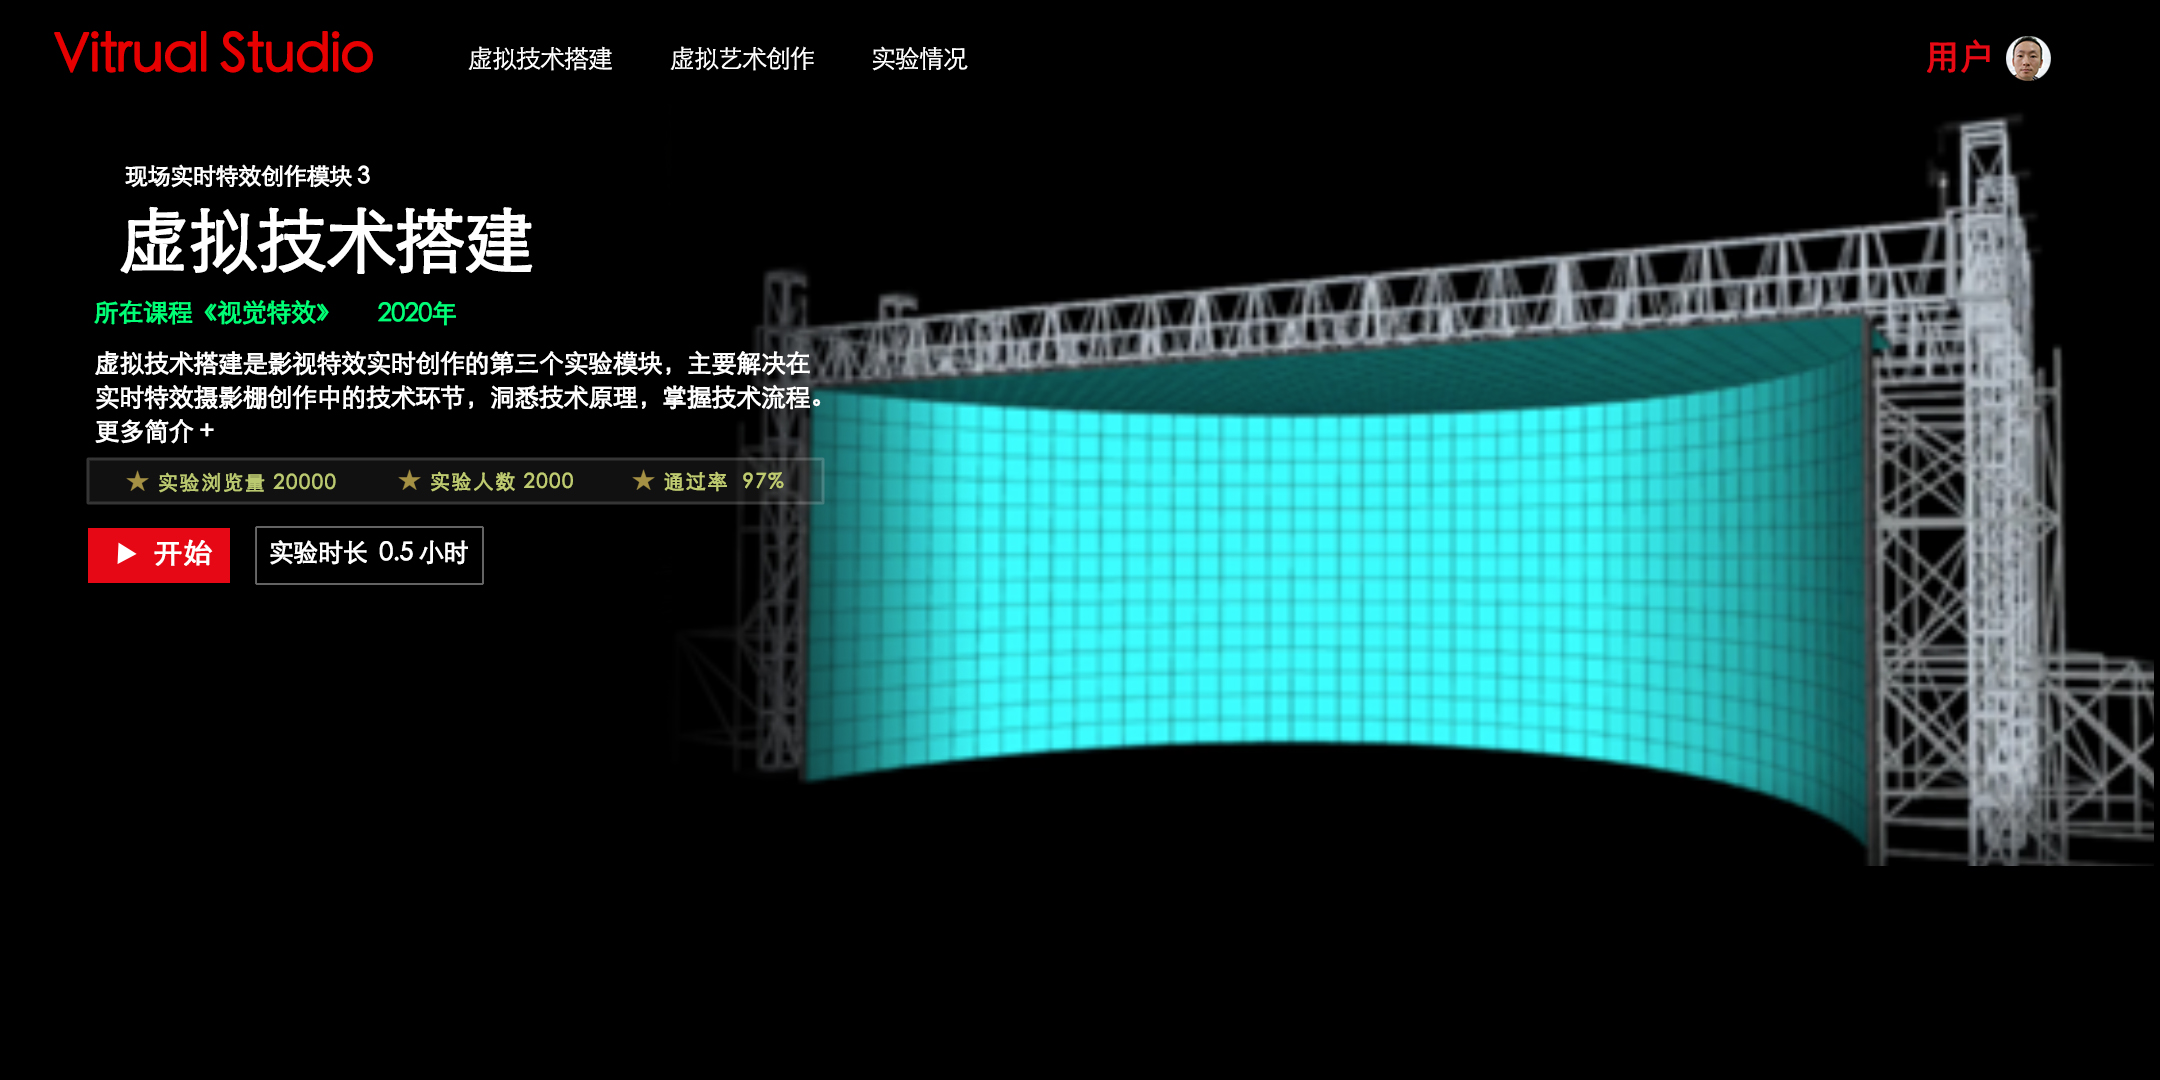Open the user avatar photo
Image resolution: width=2160 pixels, height=1080 pixels.
tap(2028, 58)
